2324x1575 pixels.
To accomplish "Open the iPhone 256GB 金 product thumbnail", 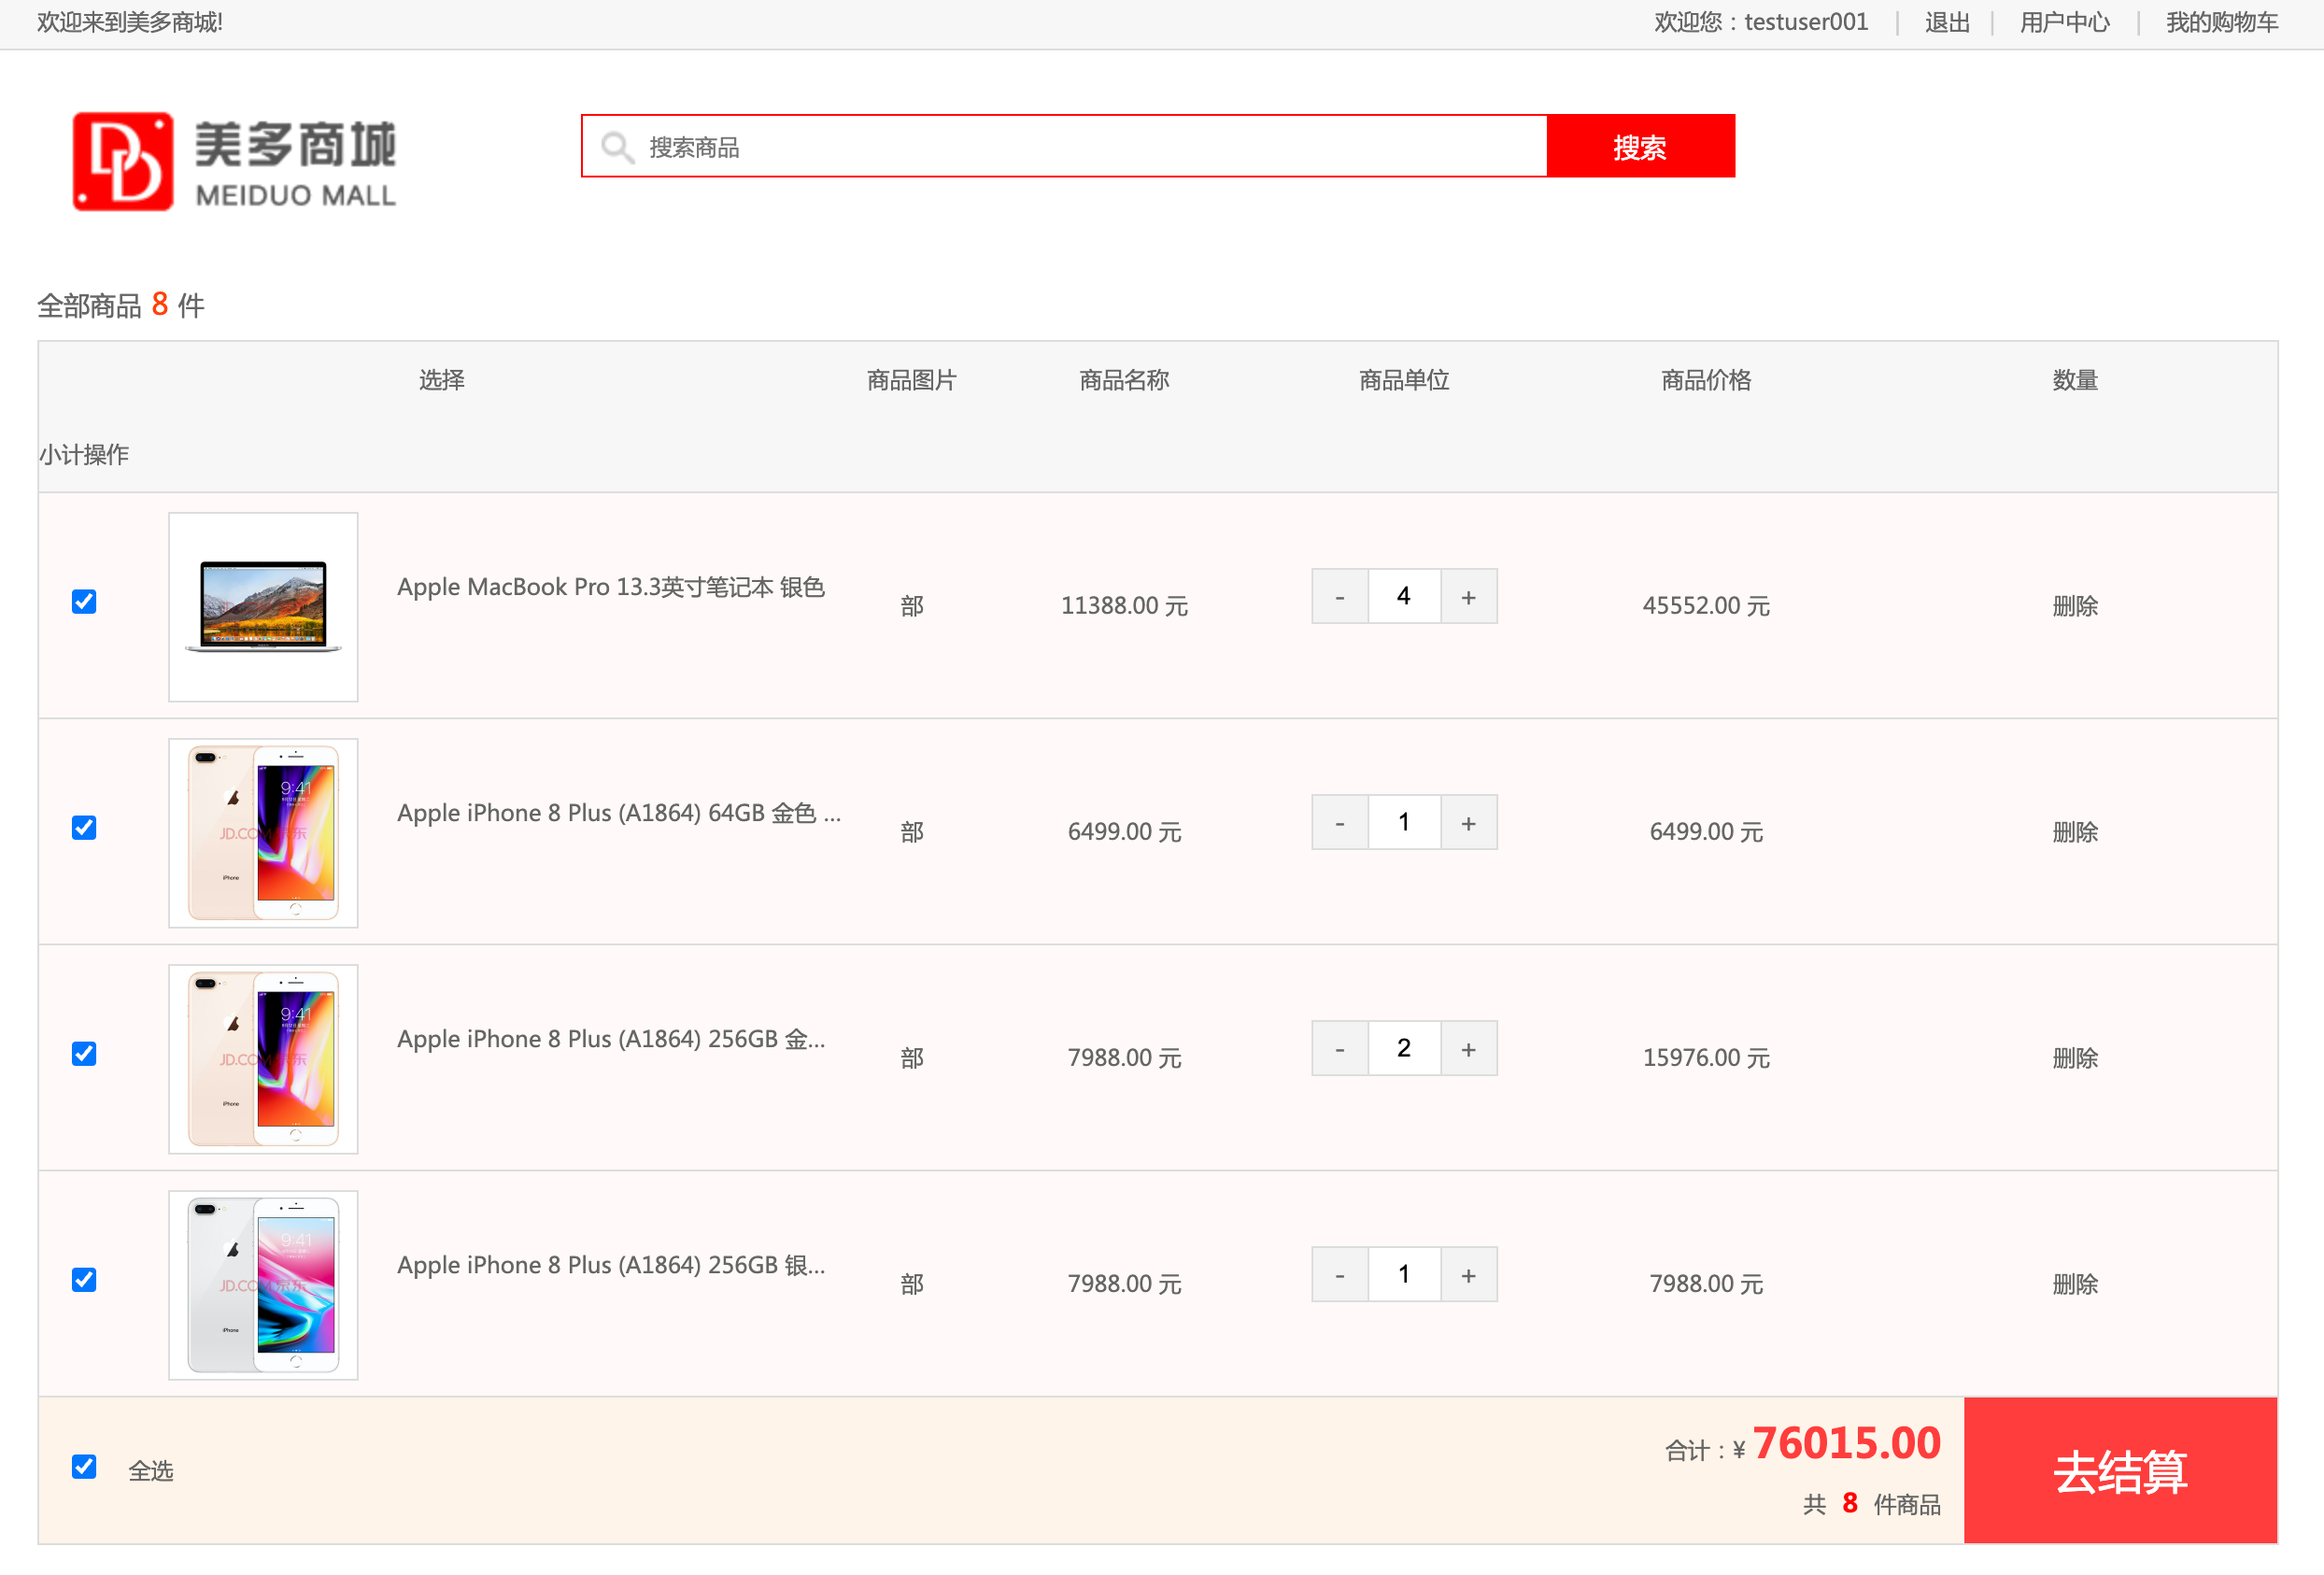I will (263, 1059).
